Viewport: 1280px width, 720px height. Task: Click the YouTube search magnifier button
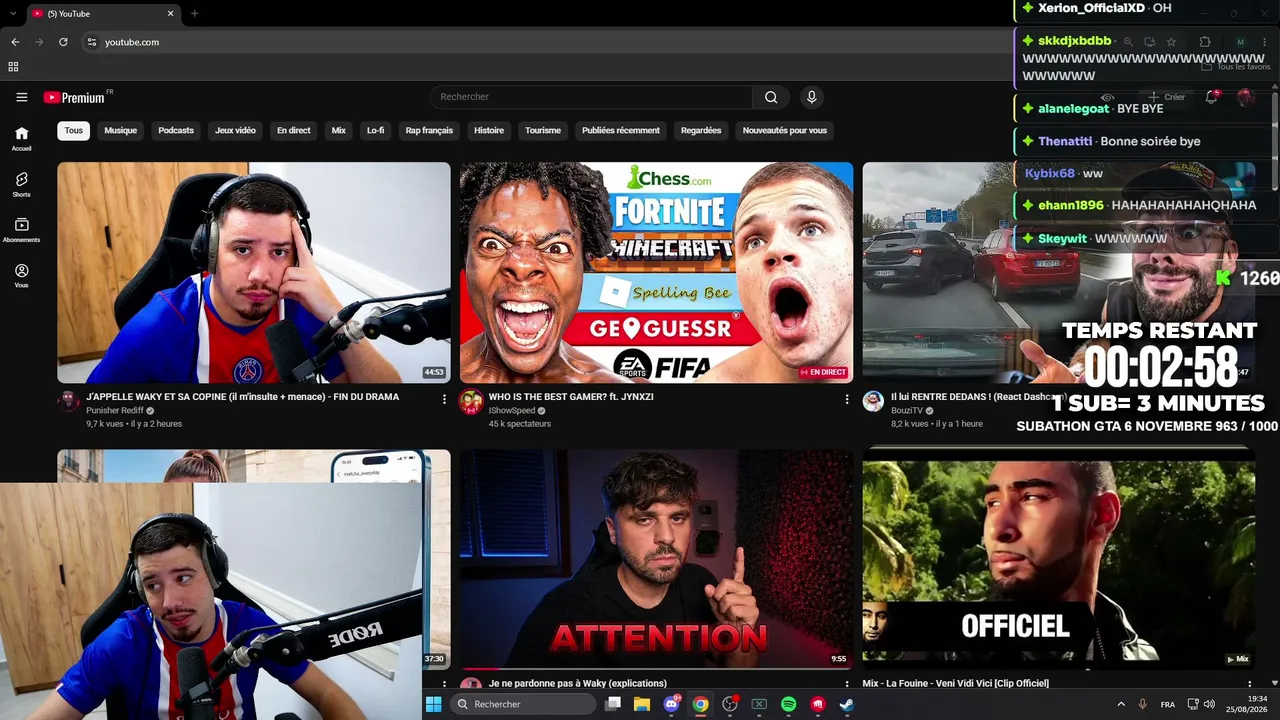pos(771,97)
